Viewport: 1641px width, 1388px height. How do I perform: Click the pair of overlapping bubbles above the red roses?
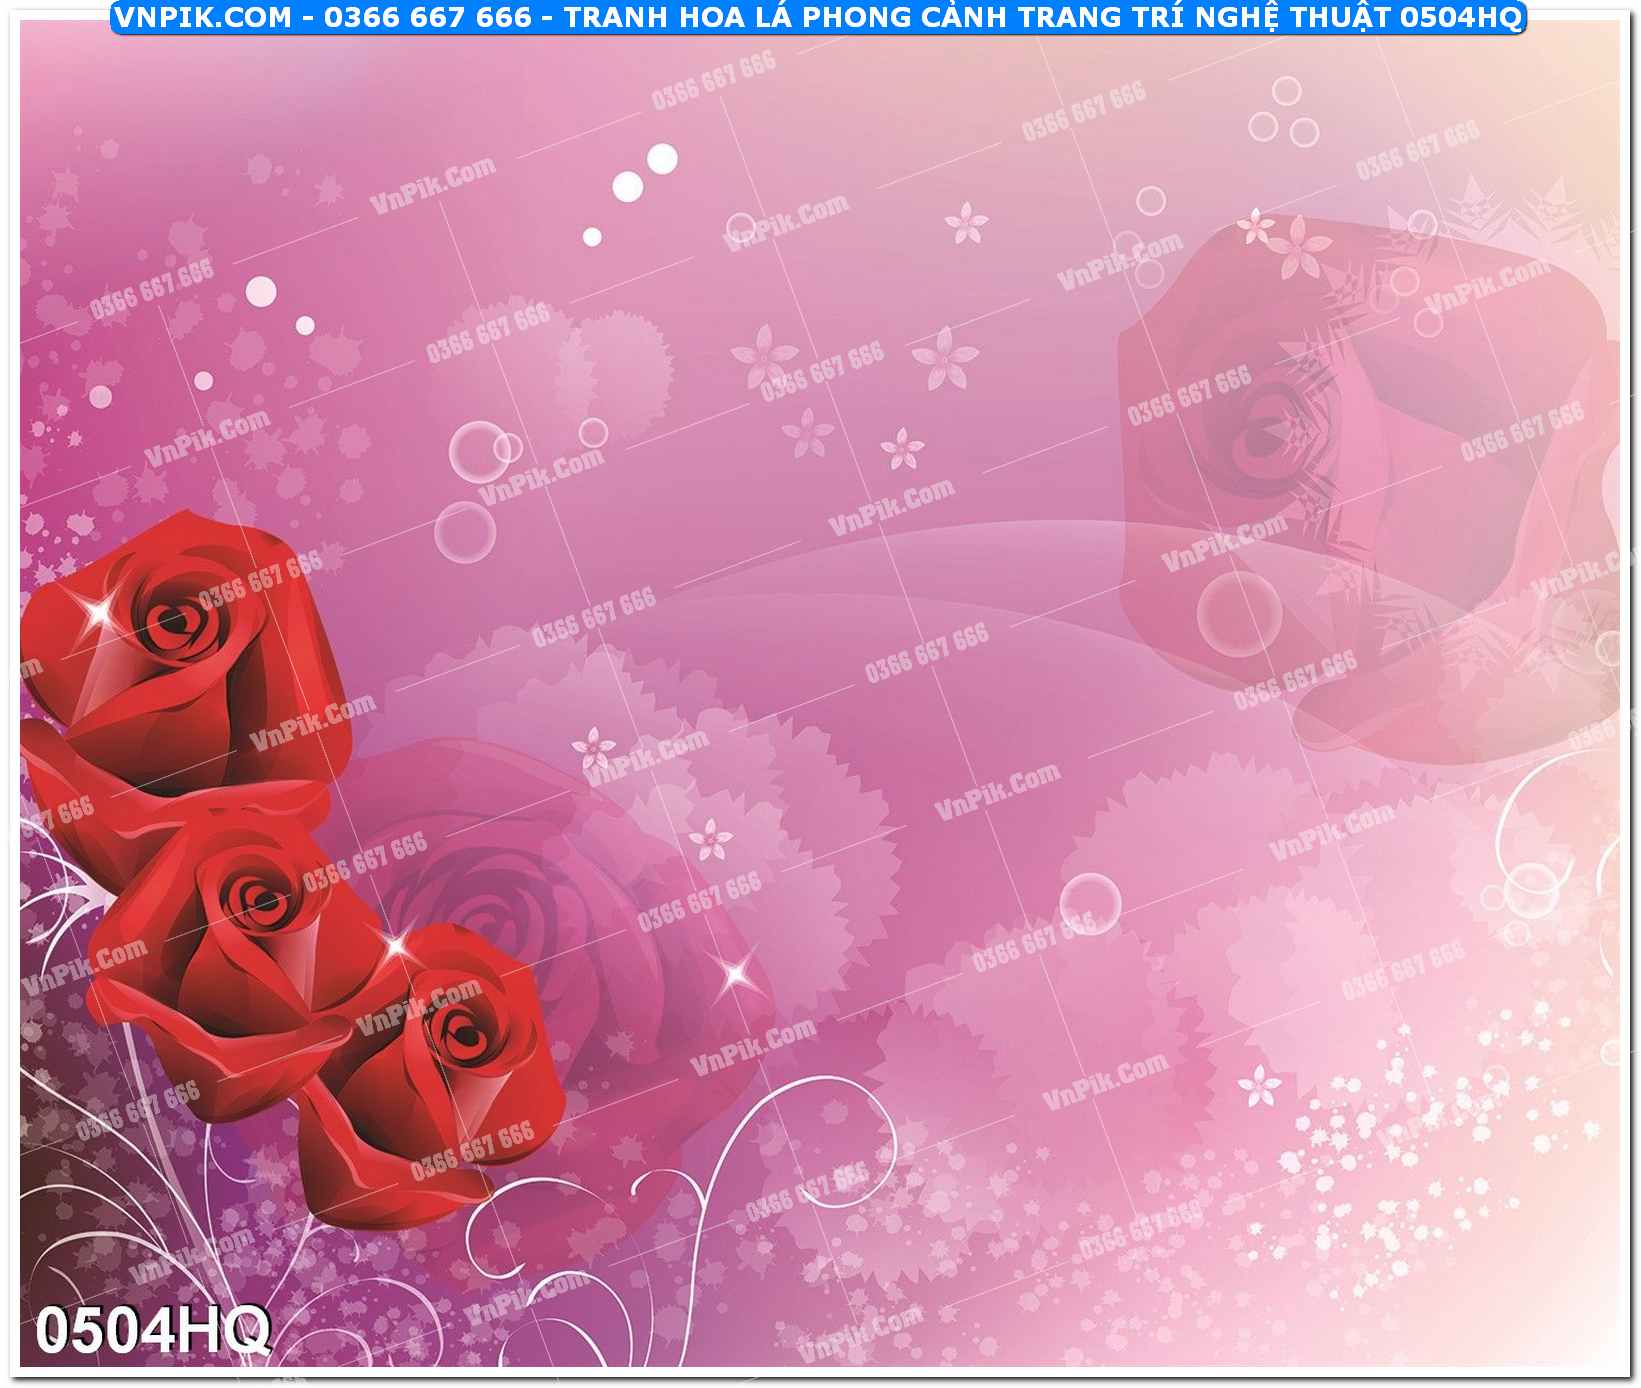483,451
